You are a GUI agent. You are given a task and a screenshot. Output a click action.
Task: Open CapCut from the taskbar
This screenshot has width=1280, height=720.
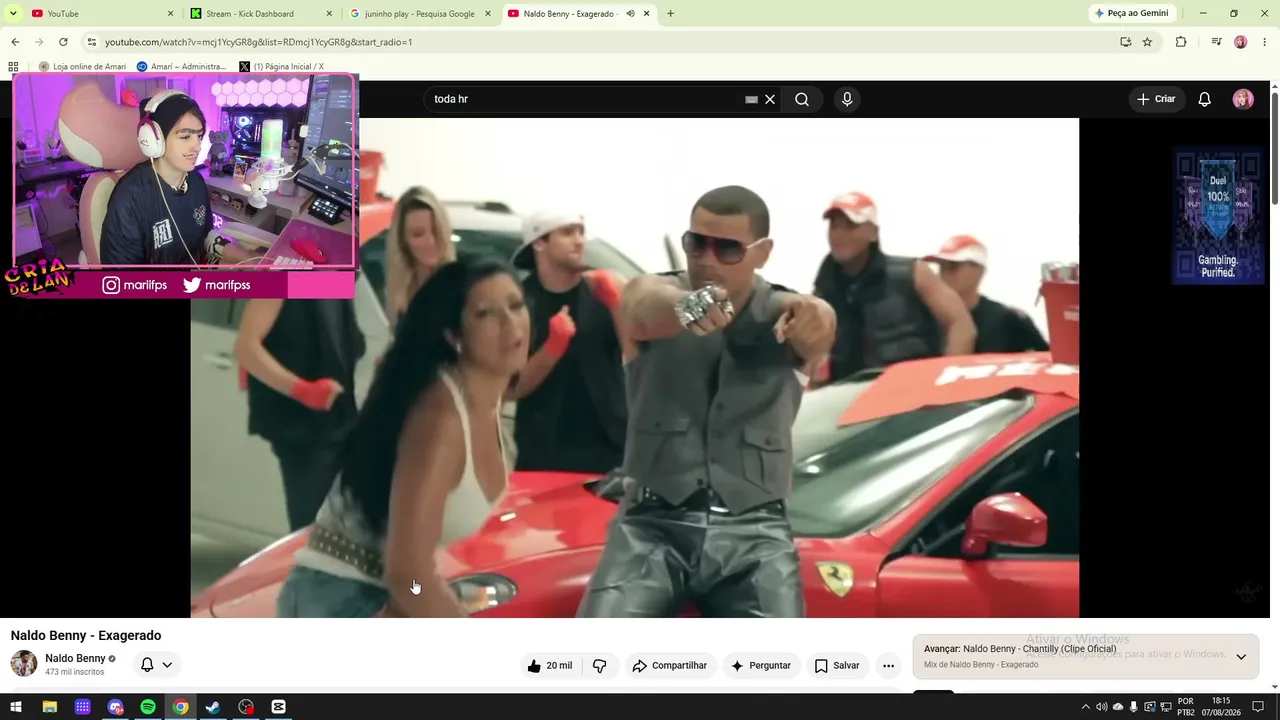coord(279,707)
